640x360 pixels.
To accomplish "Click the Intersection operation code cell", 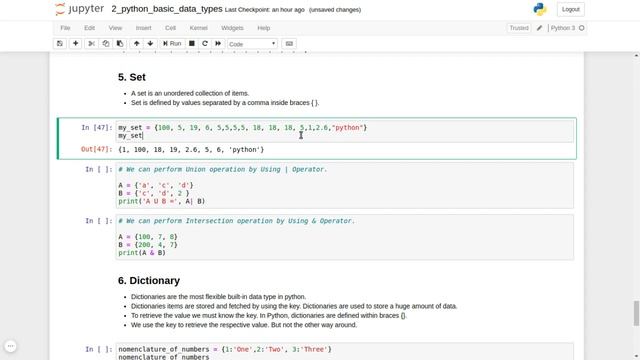I will pyautogui.click(x=344, y=237).
